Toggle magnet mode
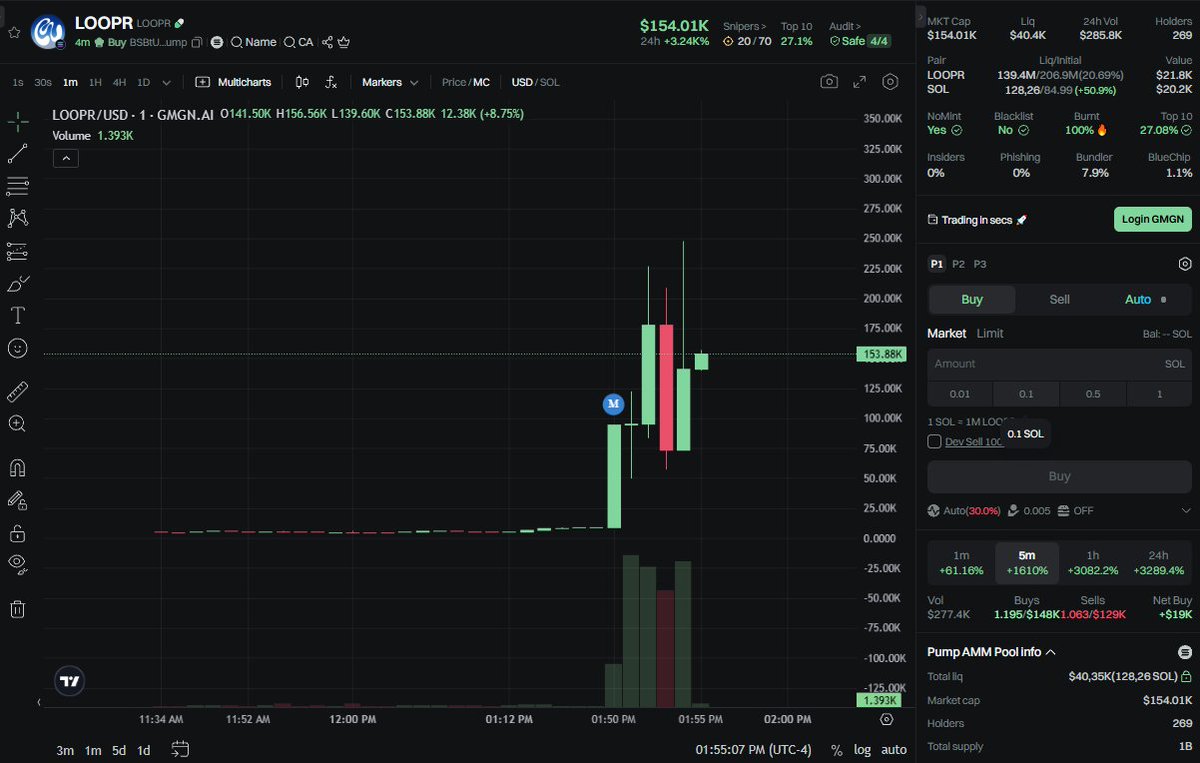The image size is (1200, 763). pyautogui.click(x=18, y=467)
